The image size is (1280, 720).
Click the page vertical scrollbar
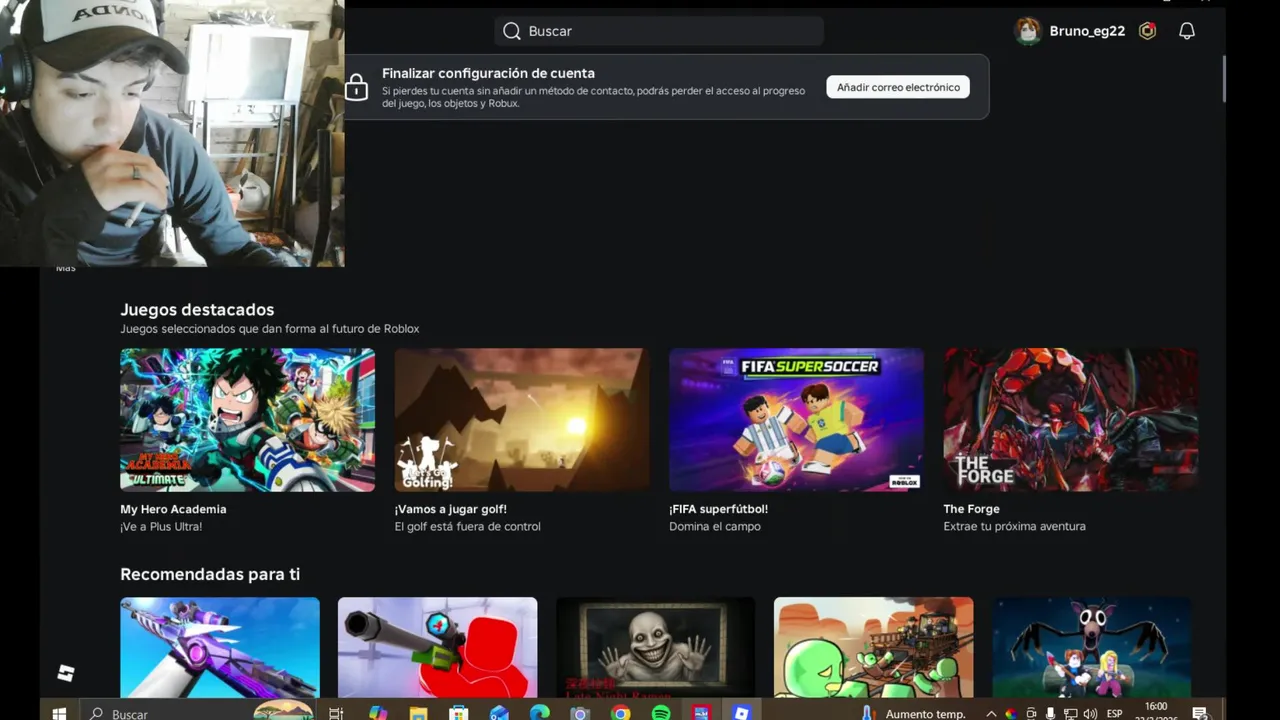(1223, 78)
